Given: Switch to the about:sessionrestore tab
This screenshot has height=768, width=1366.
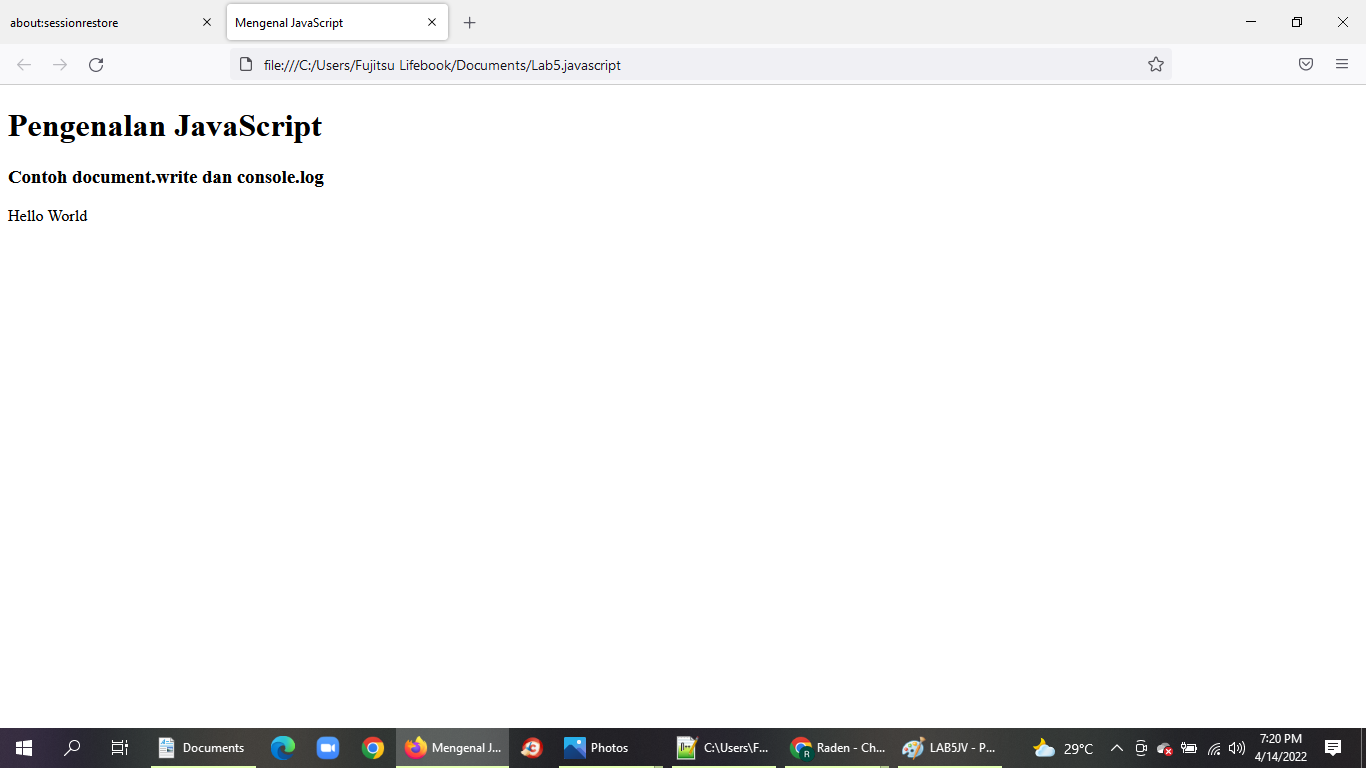Looking at the screenshot, I should click(111, 22).
